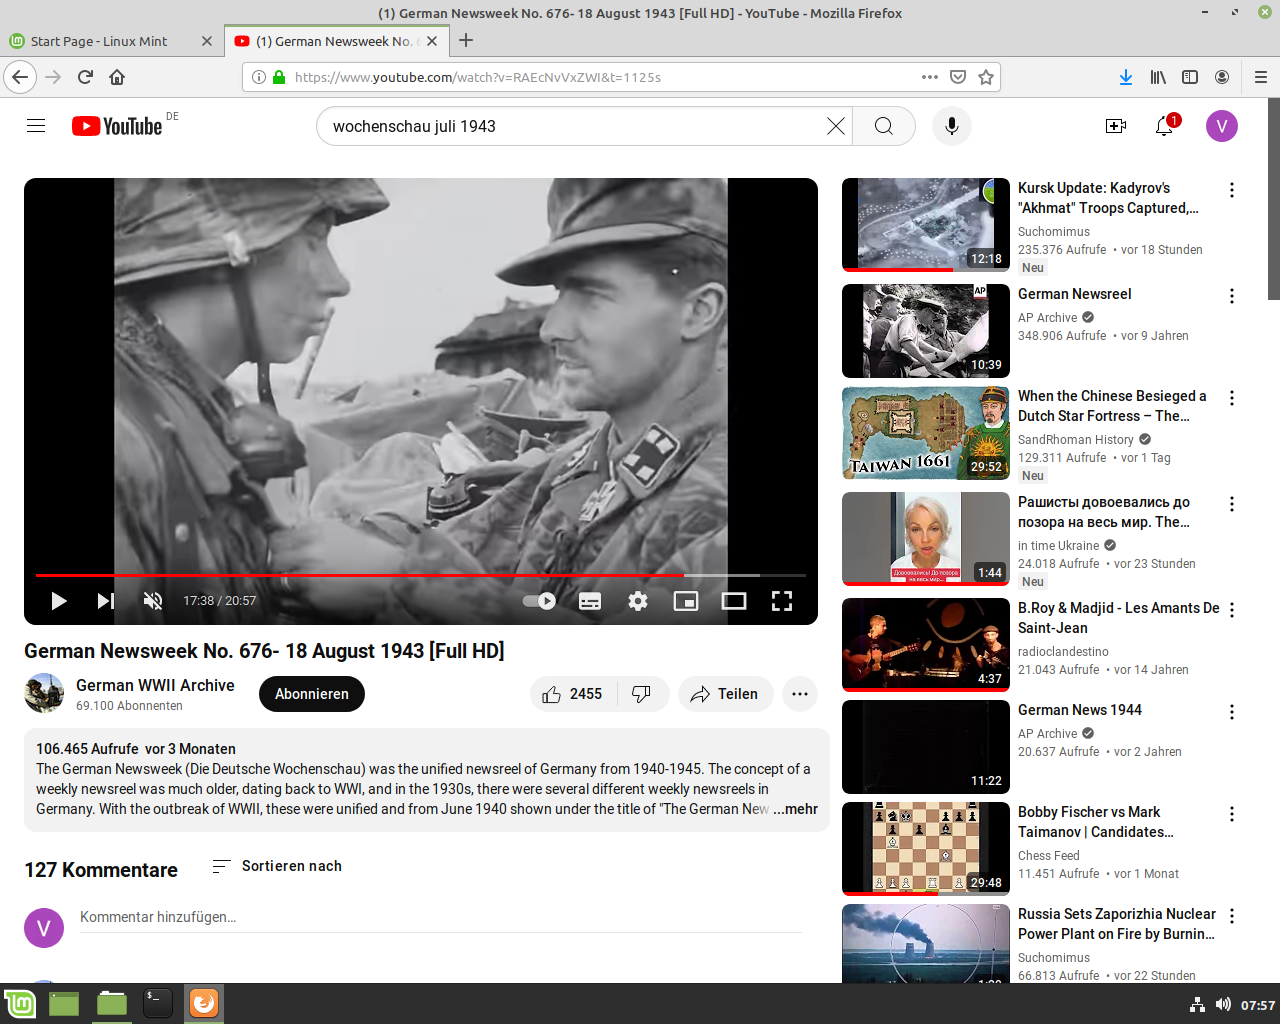Open volume control in system tray
The width and height of the screenshot is (1280, 1024).
click(x=1223, y=1005)
